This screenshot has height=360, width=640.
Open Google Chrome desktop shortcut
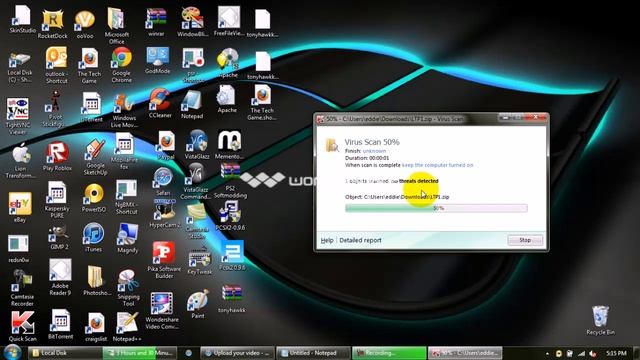click(122, 65)
